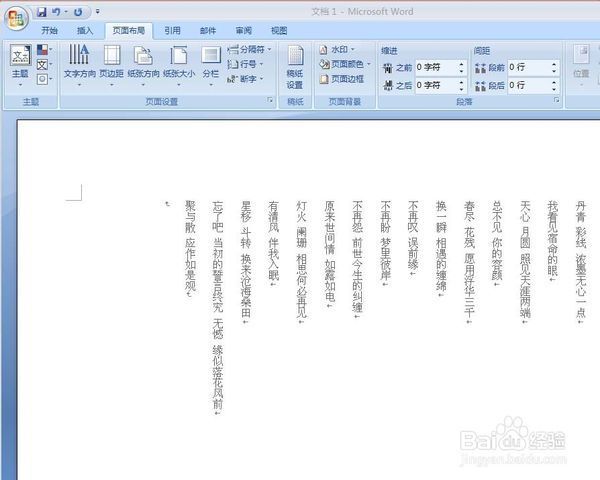Click the vertical line 总不见 你的容颜

point(497,243)
